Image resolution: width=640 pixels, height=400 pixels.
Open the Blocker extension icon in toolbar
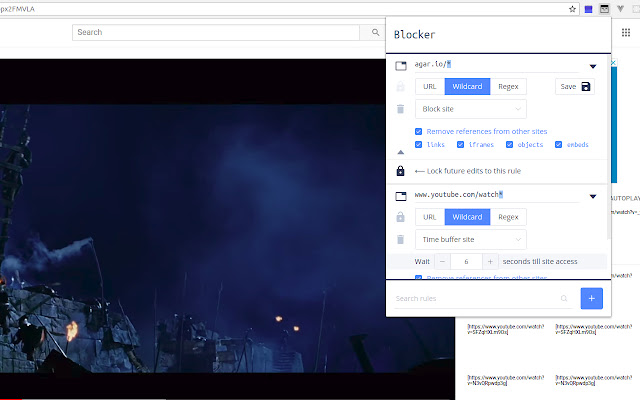(x=604, y=9)
